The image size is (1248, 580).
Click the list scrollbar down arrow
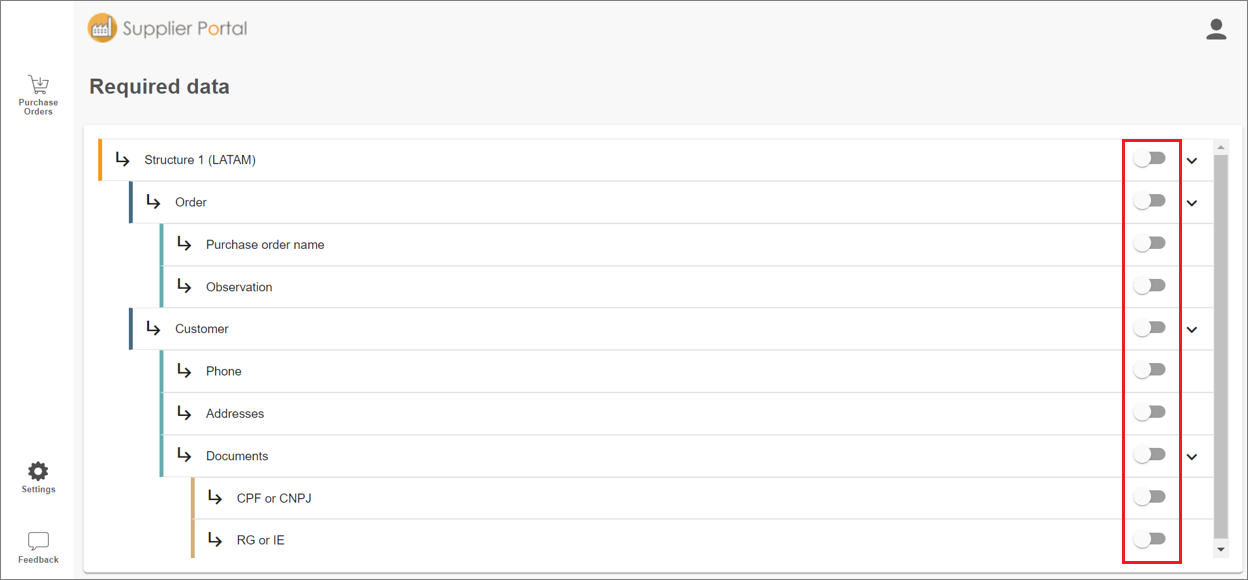pos(1220,549)
